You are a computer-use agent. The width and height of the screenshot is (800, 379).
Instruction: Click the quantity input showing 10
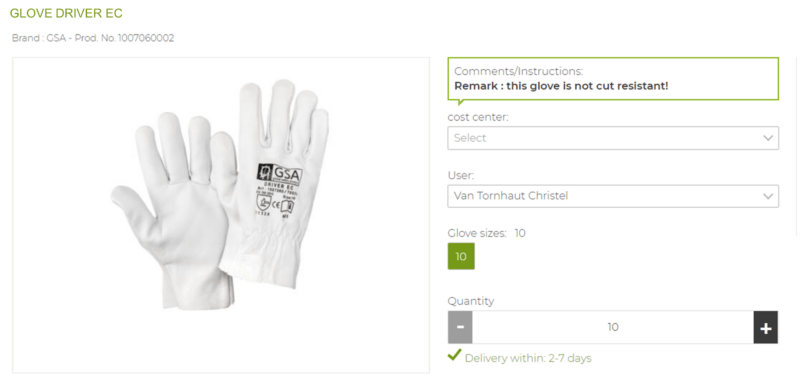(613, 327)
